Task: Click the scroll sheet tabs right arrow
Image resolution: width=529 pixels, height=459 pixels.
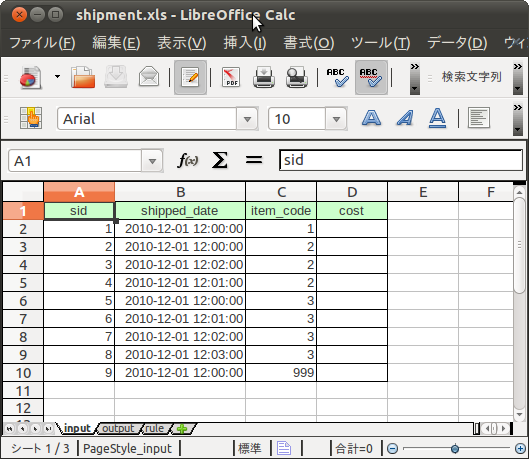Action: pyautogui.click(x=35, y=429)
